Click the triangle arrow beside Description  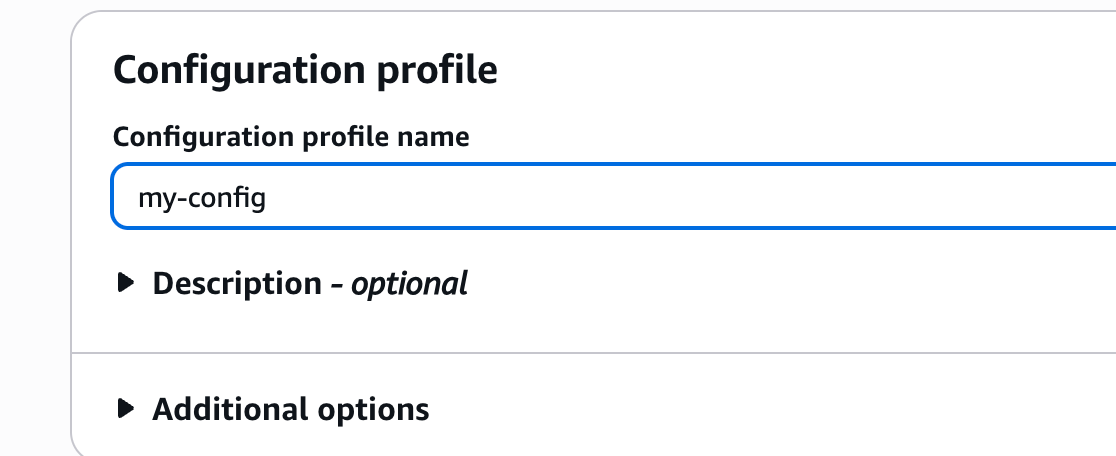(x=126, y=284)
